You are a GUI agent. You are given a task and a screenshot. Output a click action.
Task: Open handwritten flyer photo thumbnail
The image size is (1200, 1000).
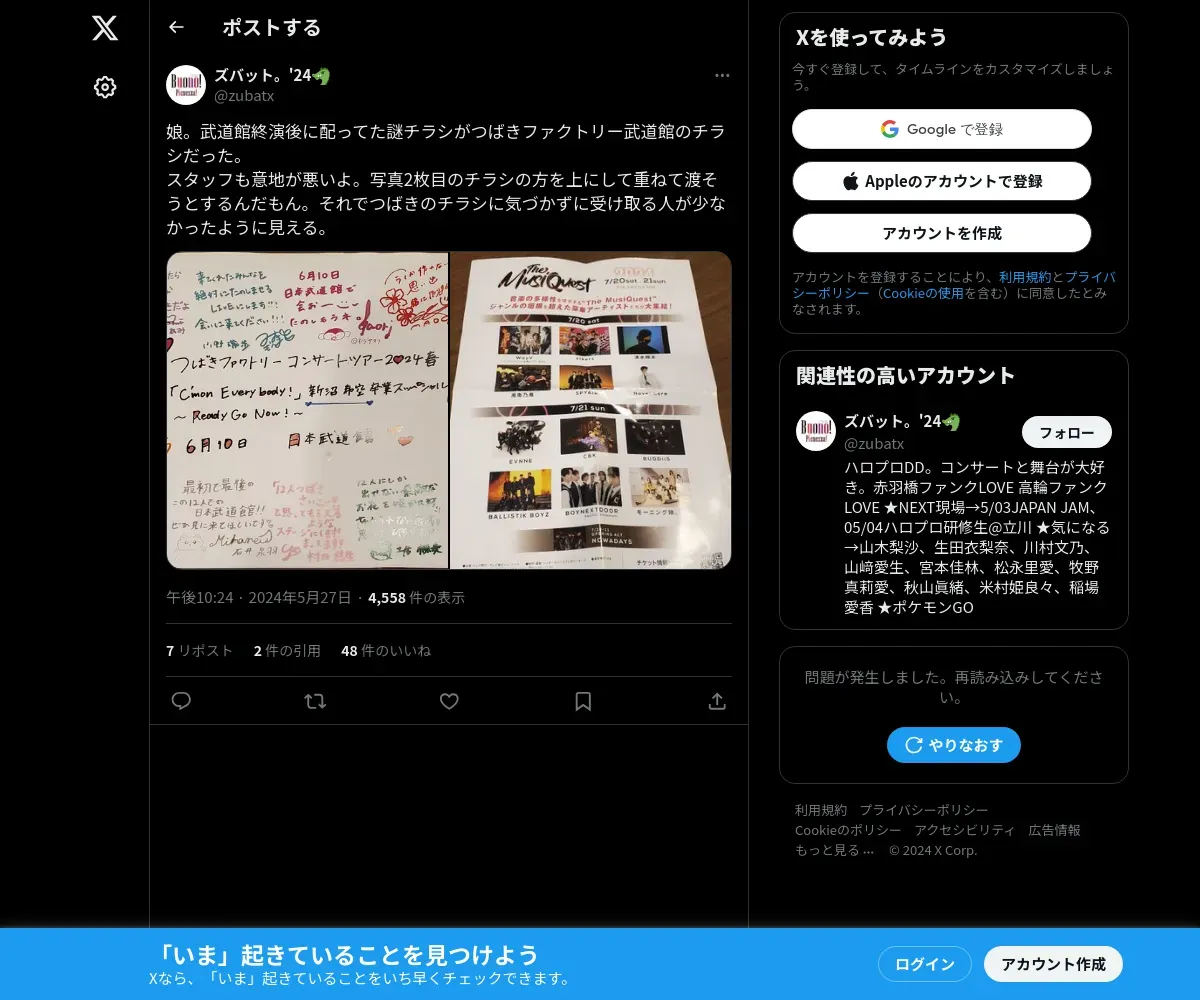tap(307, 410)
